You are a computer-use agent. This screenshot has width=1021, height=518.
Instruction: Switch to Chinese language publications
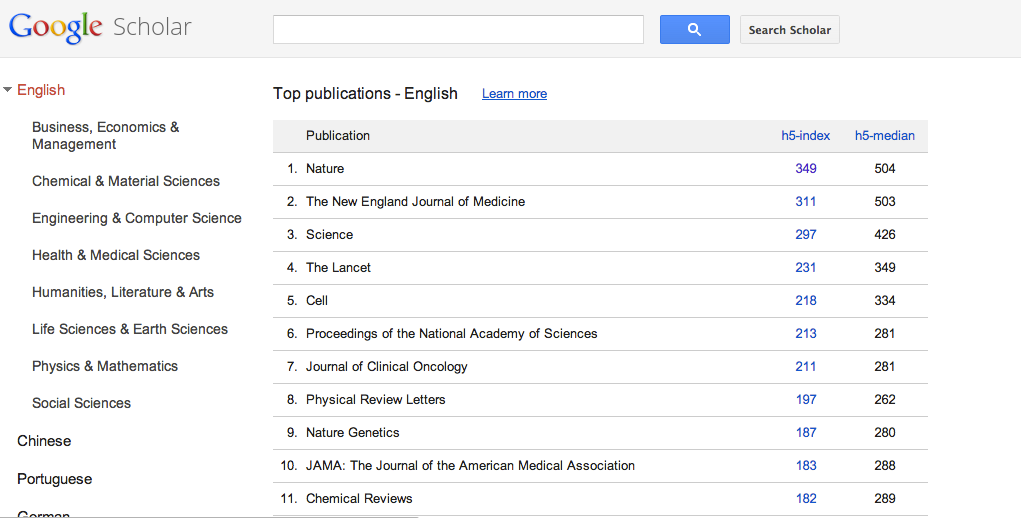click(x=44, y=441)
